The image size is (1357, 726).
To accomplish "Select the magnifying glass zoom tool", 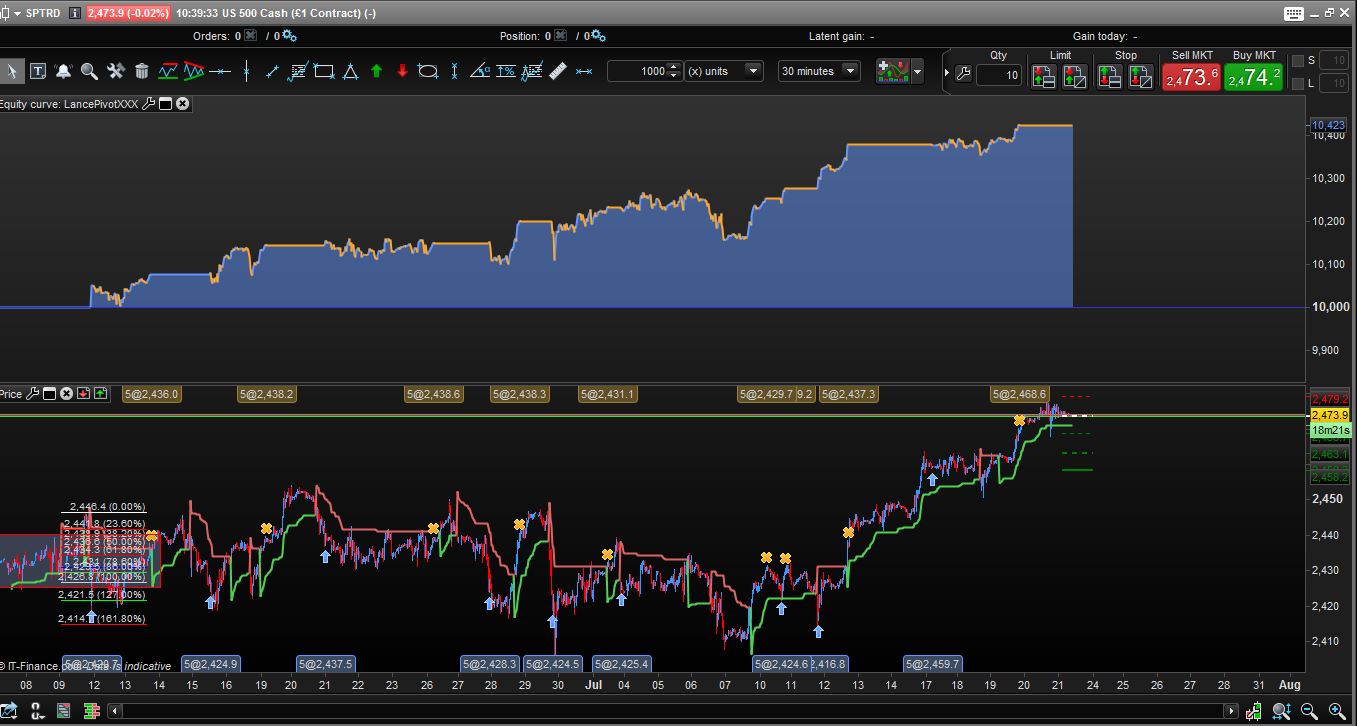I will 89,71.
